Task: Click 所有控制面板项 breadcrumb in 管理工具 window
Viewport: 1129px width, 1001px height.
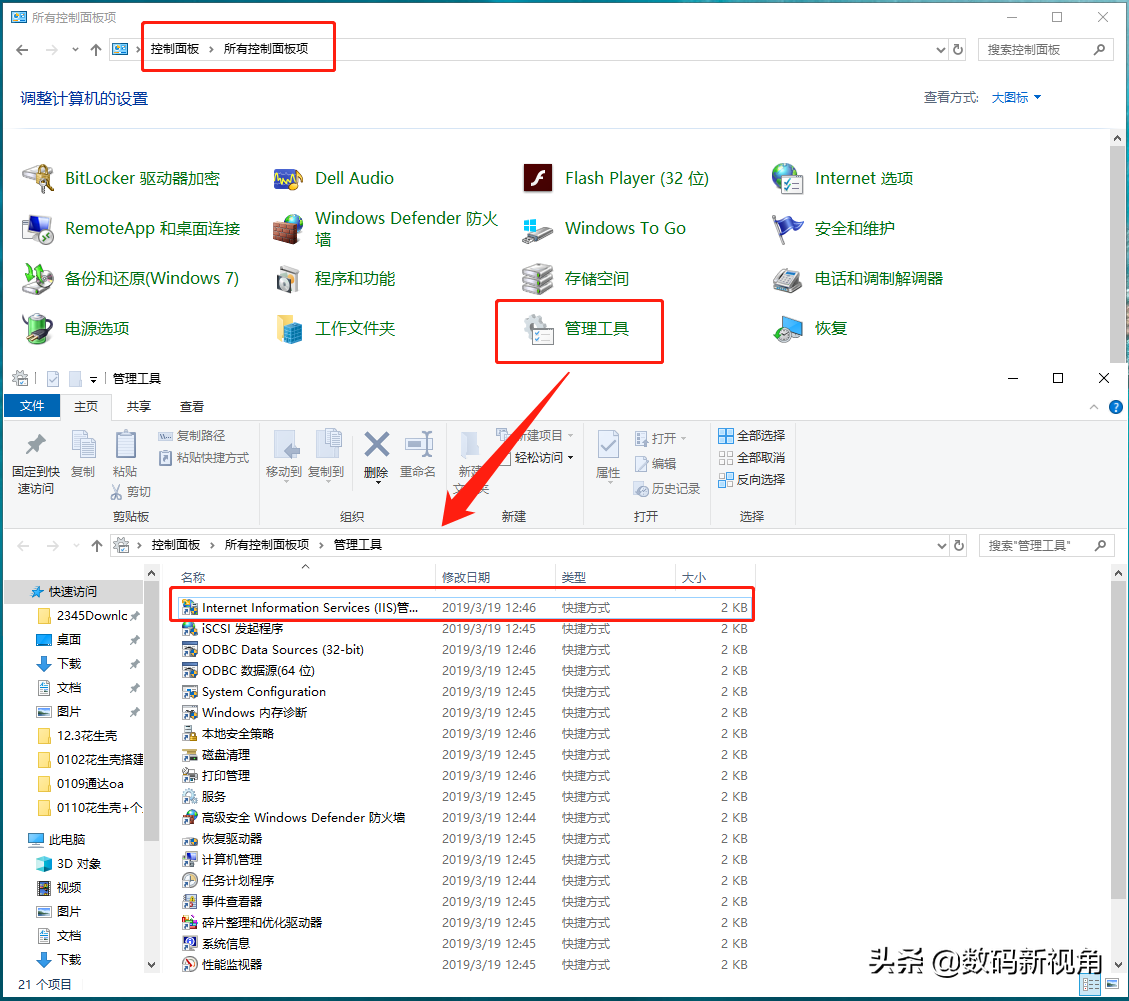Action: [266, 545]
